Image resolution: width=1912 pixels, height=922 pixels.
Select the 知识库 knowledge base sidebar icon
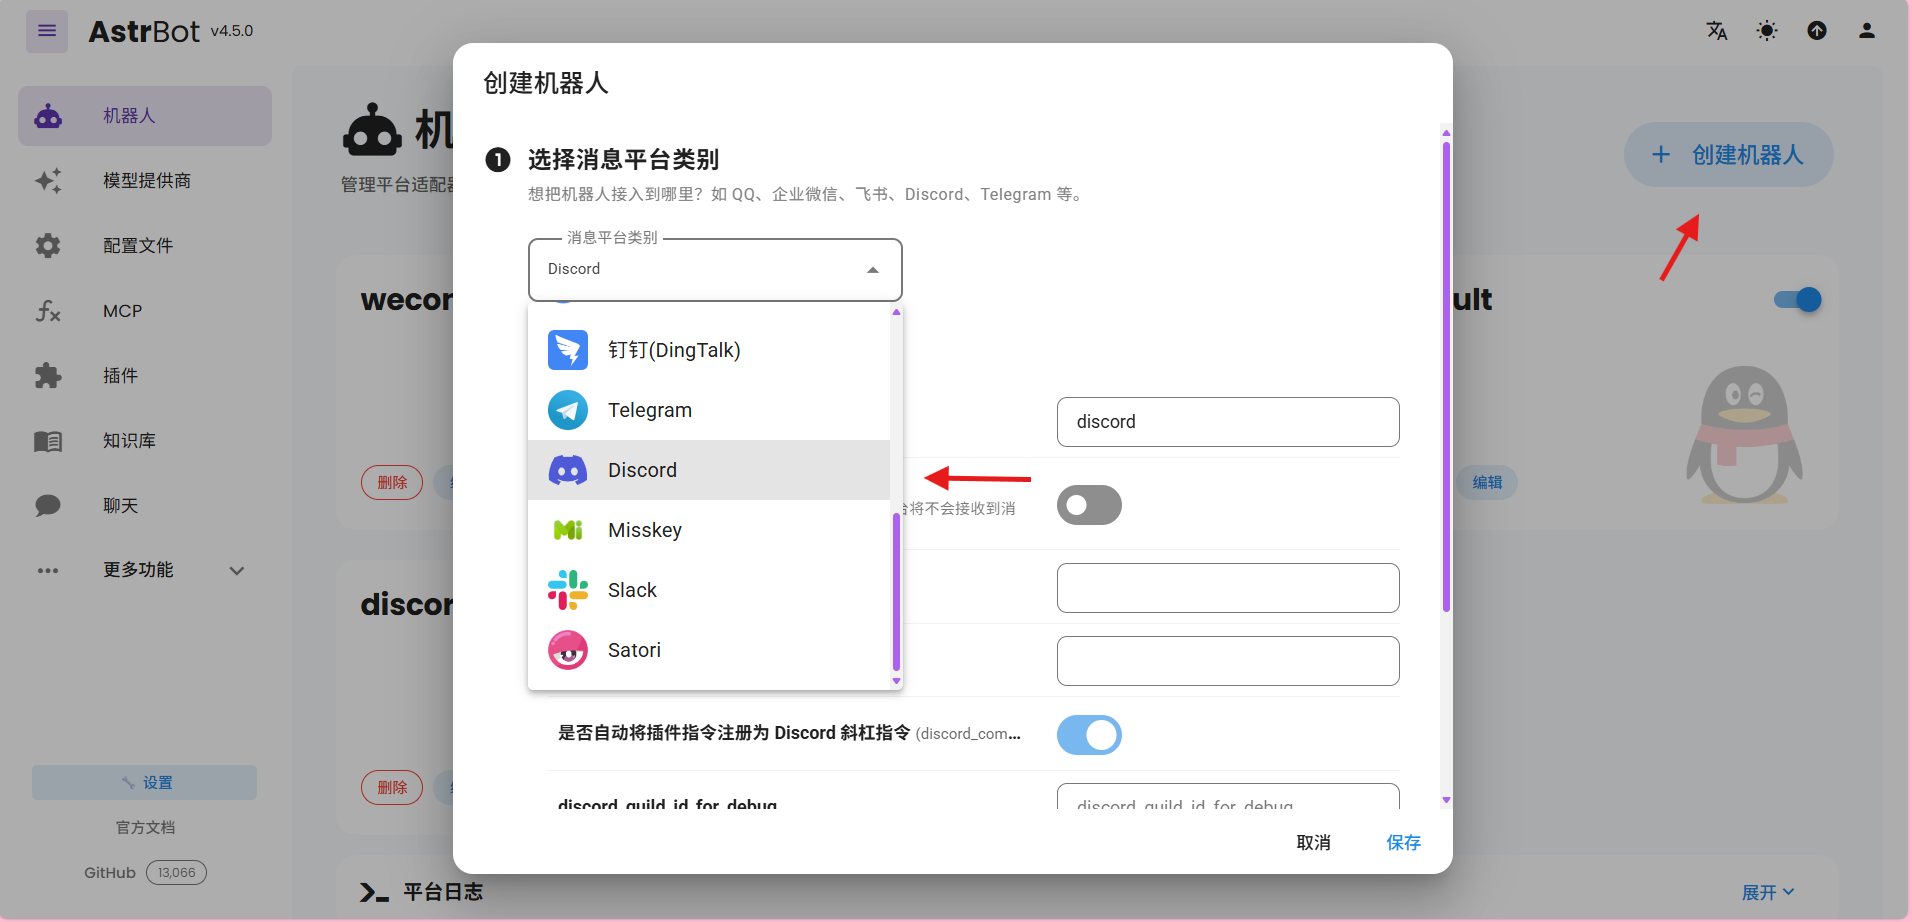click(x=47, y=440)
